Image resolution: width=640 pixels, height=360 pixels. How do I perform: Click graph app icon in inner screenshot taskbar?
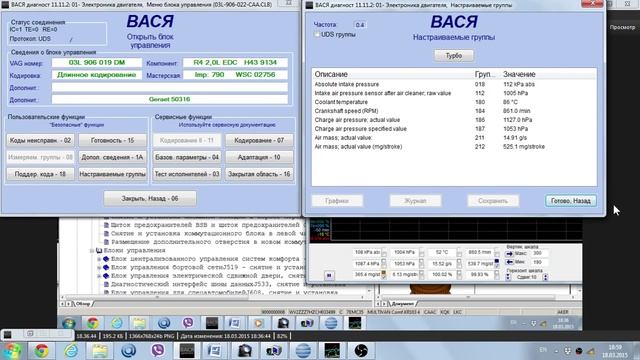click(355, 323)
